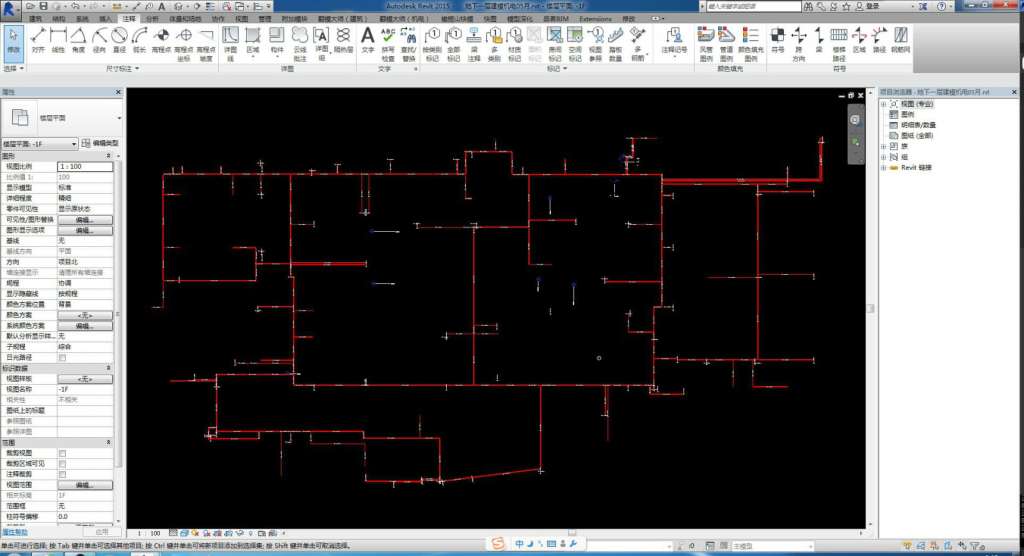Select 图纸 (全部) in project browser
This screenshot has width=1024, height=556.
point(916,136)
